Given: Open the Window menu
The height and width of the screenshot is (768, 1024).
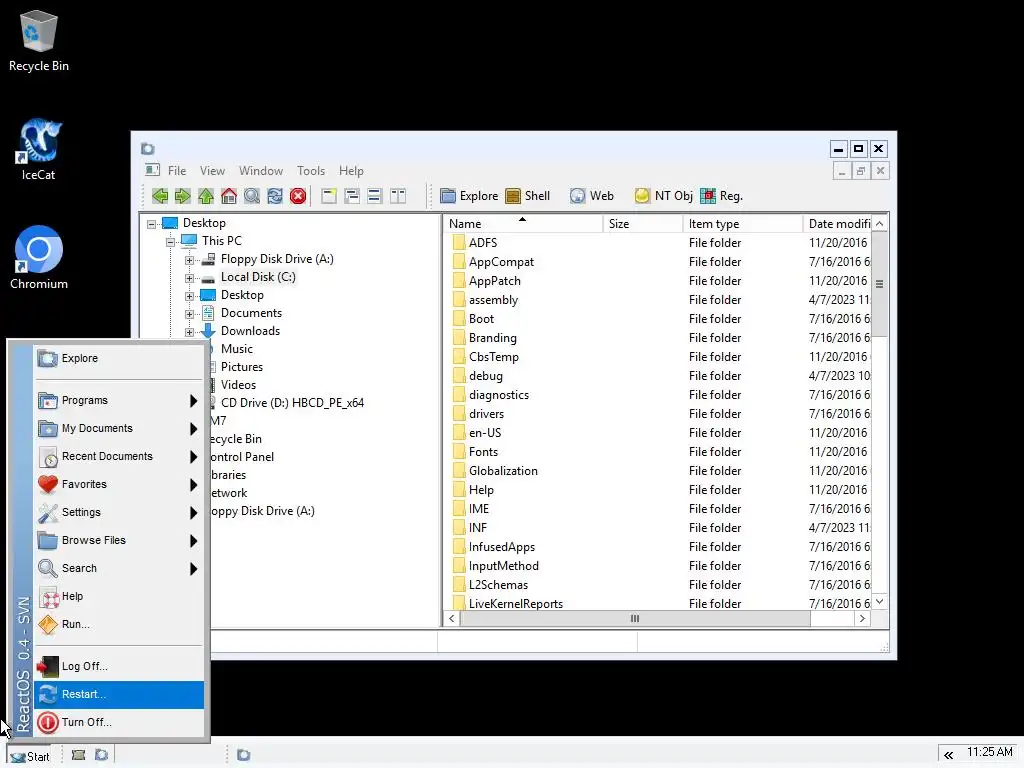Looking at the screenshot, I should 261,170.
